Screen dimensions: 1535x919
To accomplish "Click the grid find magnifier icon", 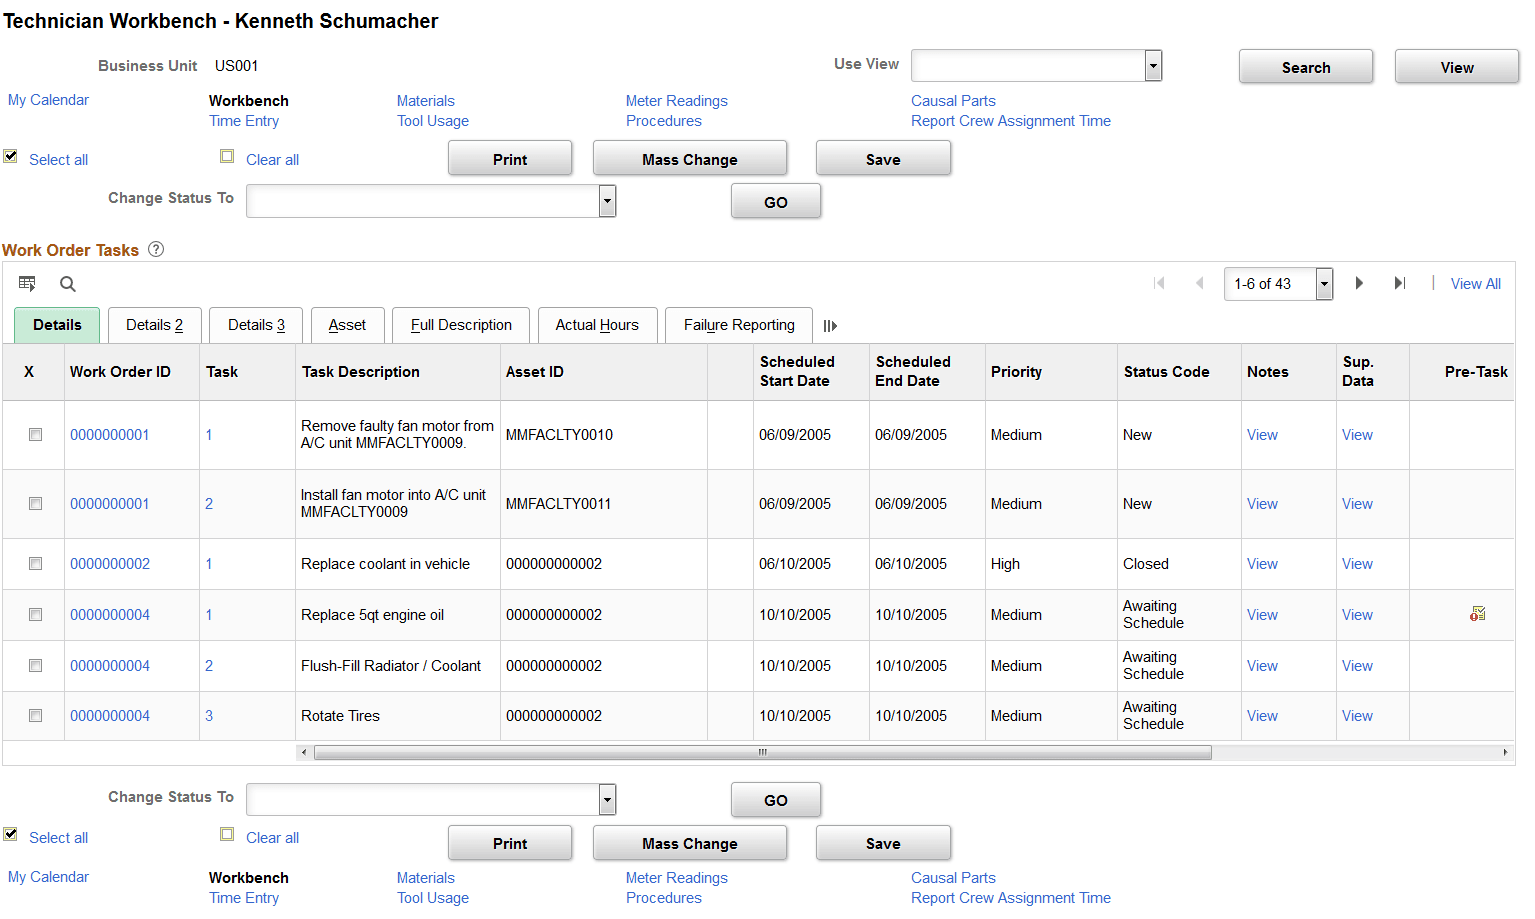I will pyautogui.click(x=68, y=284).
